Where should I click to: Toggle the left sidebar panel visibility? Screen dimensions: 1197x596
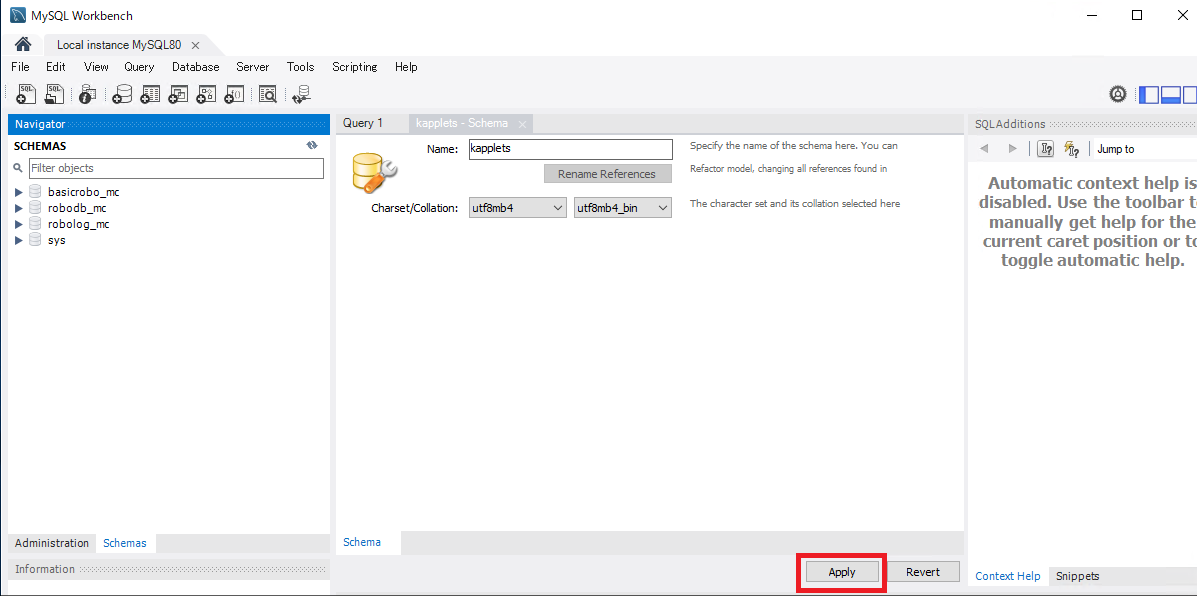coord(1149,95)
